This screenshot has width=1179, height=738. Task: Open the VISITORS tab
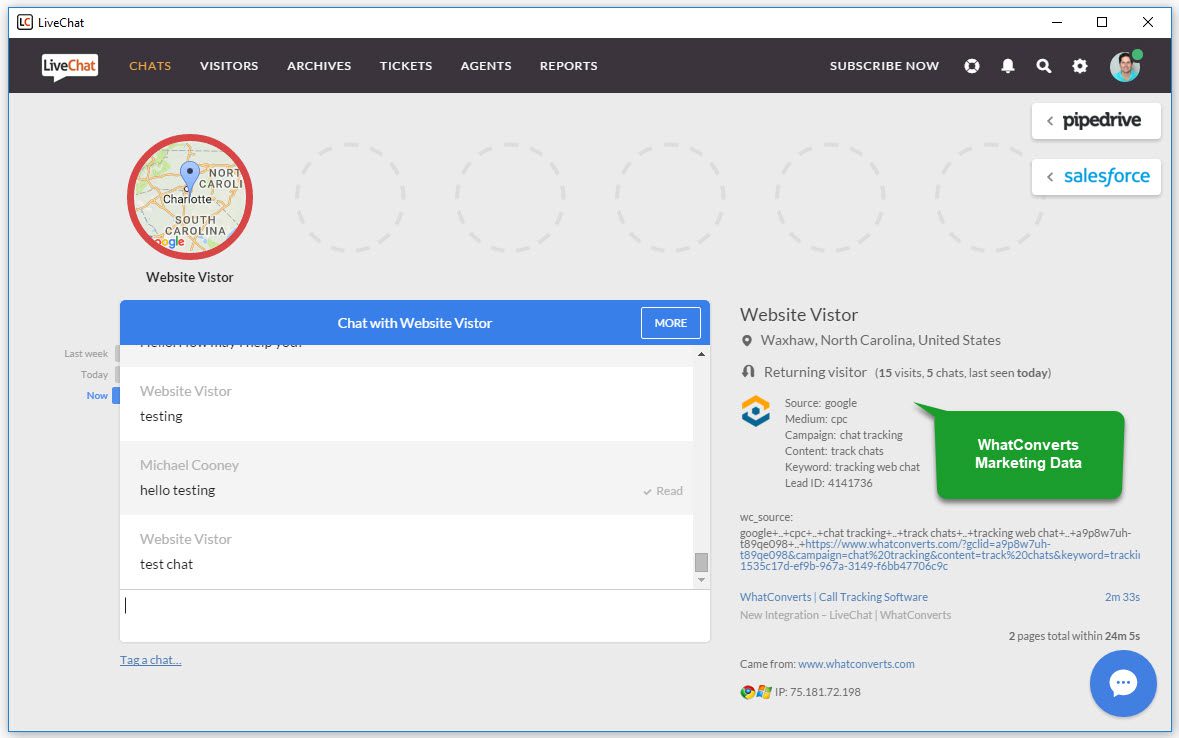(229, 66)
